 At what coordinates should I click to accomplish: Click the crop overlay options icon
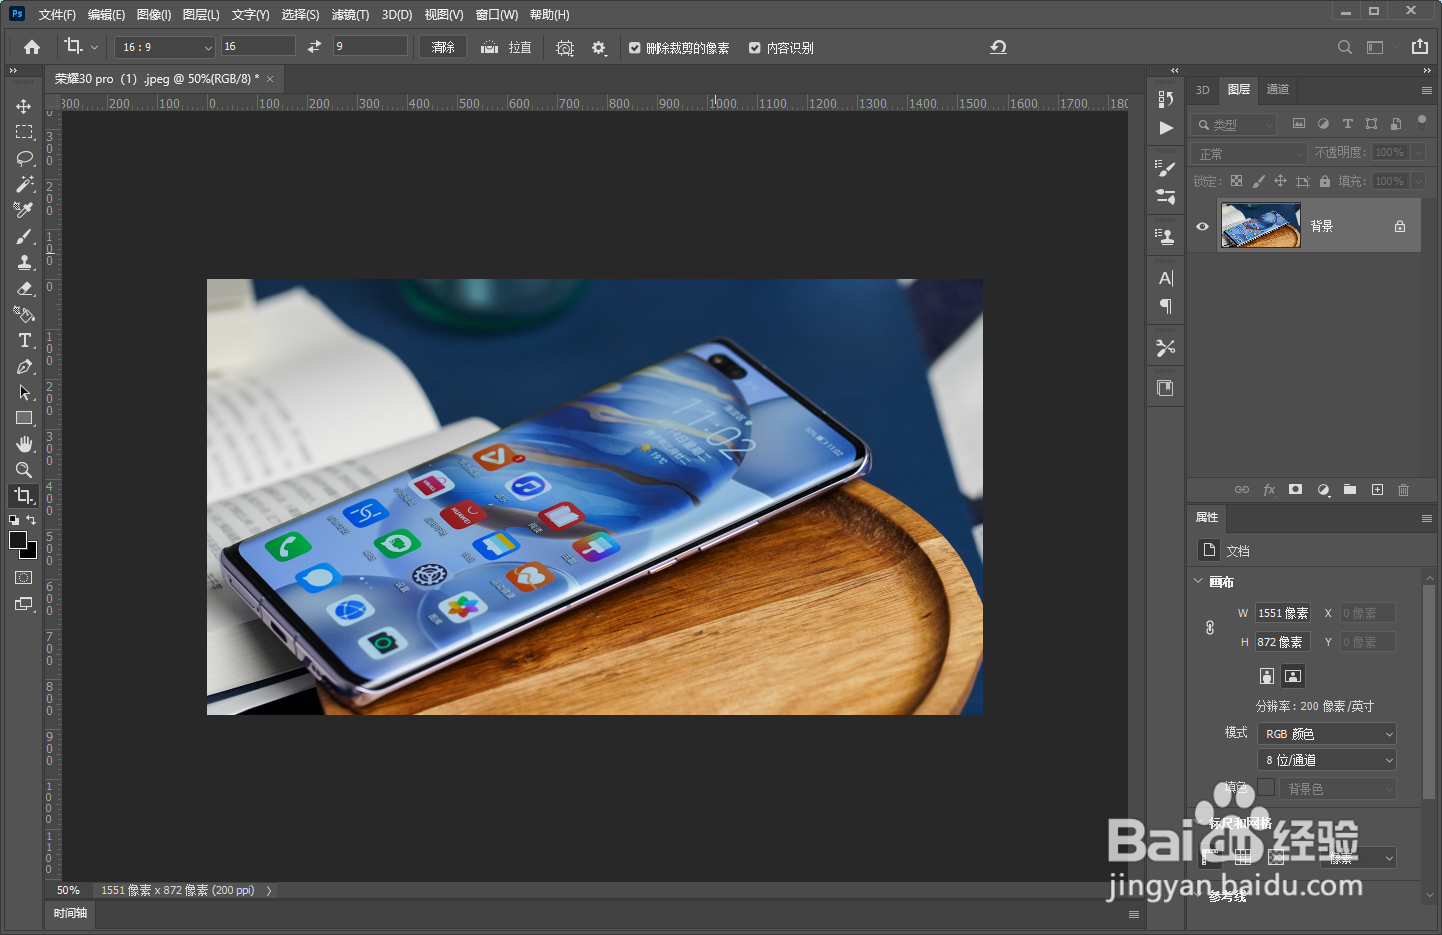(565, 48)
